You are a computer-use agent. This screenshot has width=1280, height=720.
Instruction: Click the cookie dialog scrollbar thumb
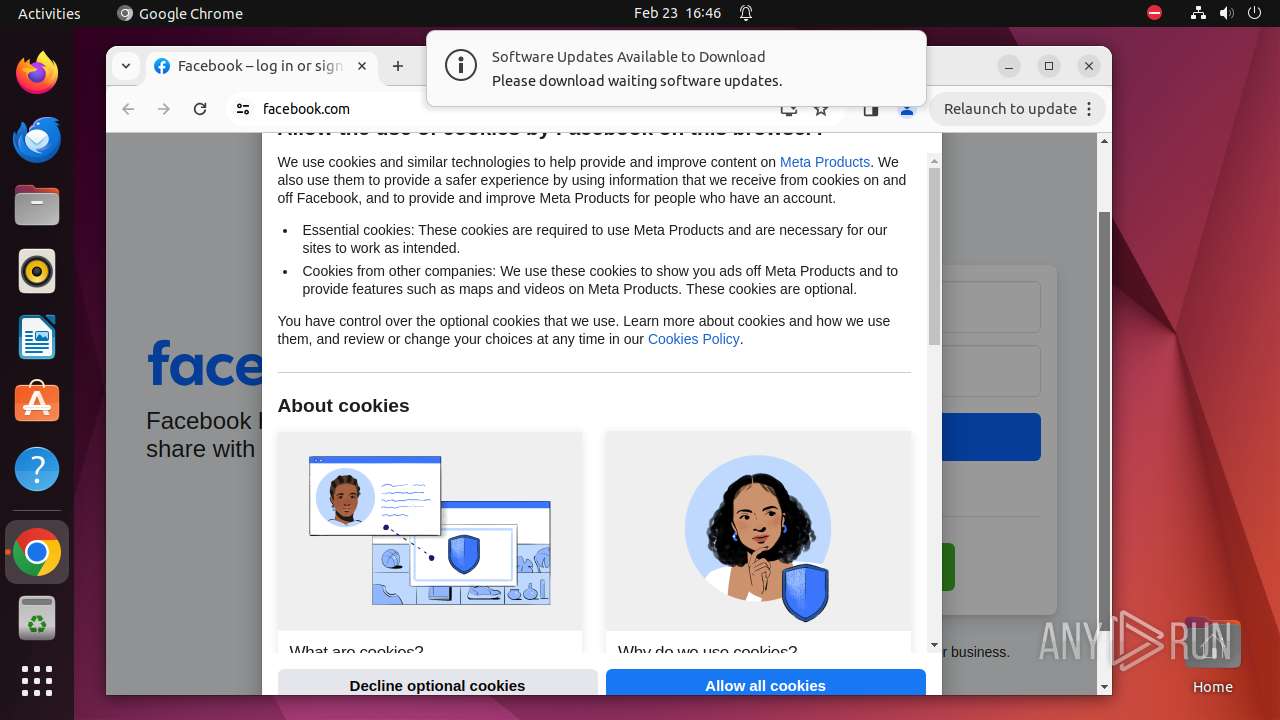pyautogui.click(x=934, y=256)
